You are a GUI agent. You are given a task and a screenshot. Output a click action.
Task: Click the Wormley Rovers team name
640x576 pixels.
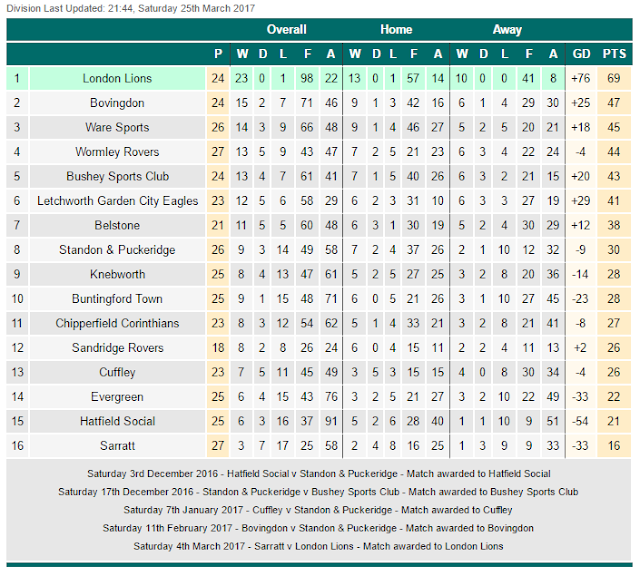point(116,152)
